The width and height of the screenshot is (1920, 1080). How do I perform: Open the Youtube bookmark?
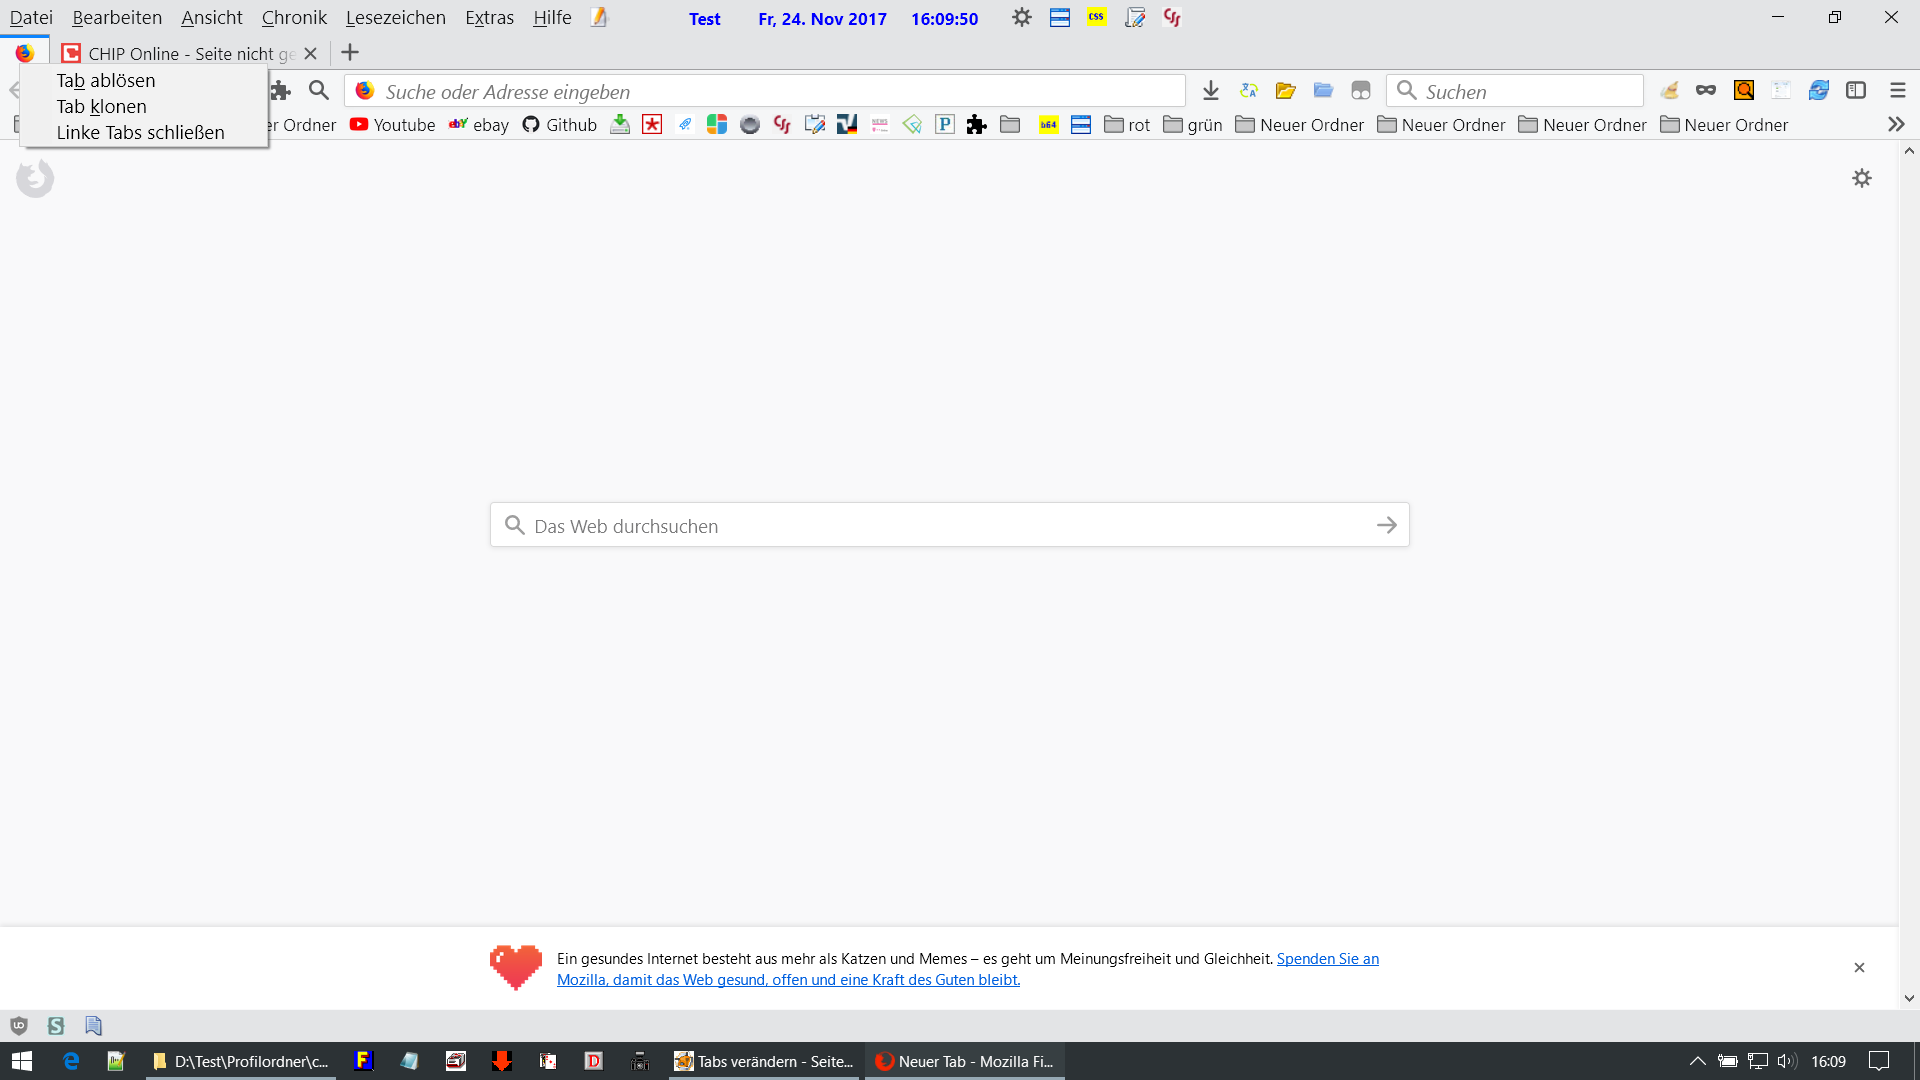(392, 125)
